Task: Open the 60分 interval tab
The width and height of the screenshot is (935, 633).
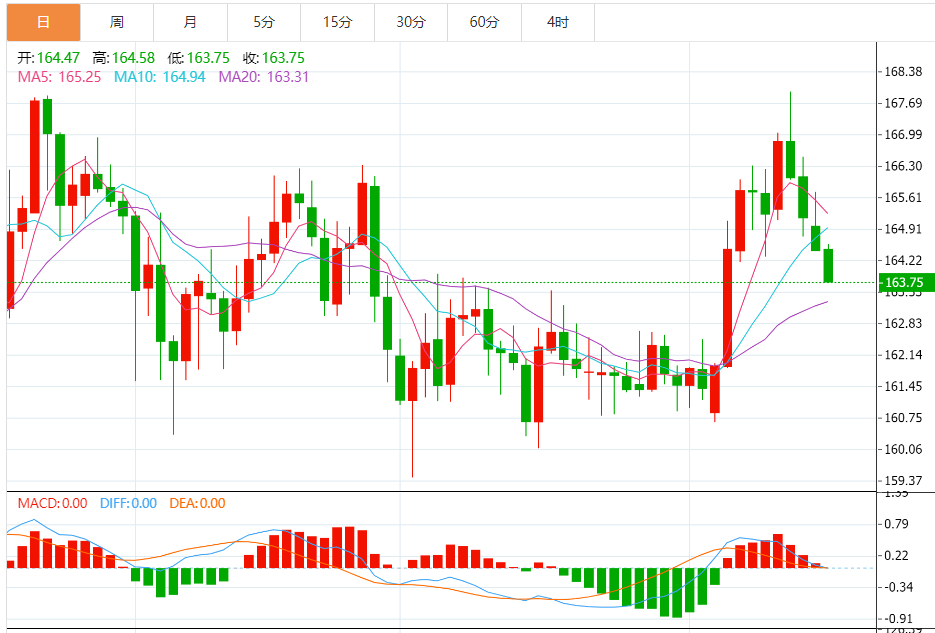Action: point(484,23)
